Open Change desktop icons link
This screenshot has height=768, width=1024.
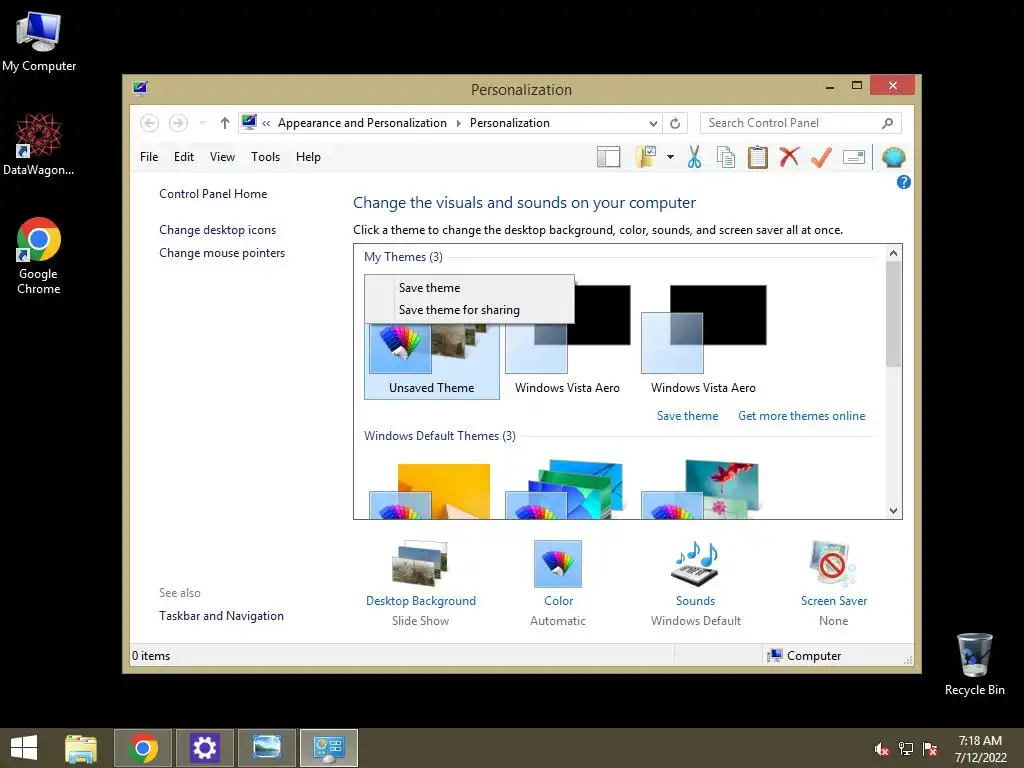(x=217, y=230)
